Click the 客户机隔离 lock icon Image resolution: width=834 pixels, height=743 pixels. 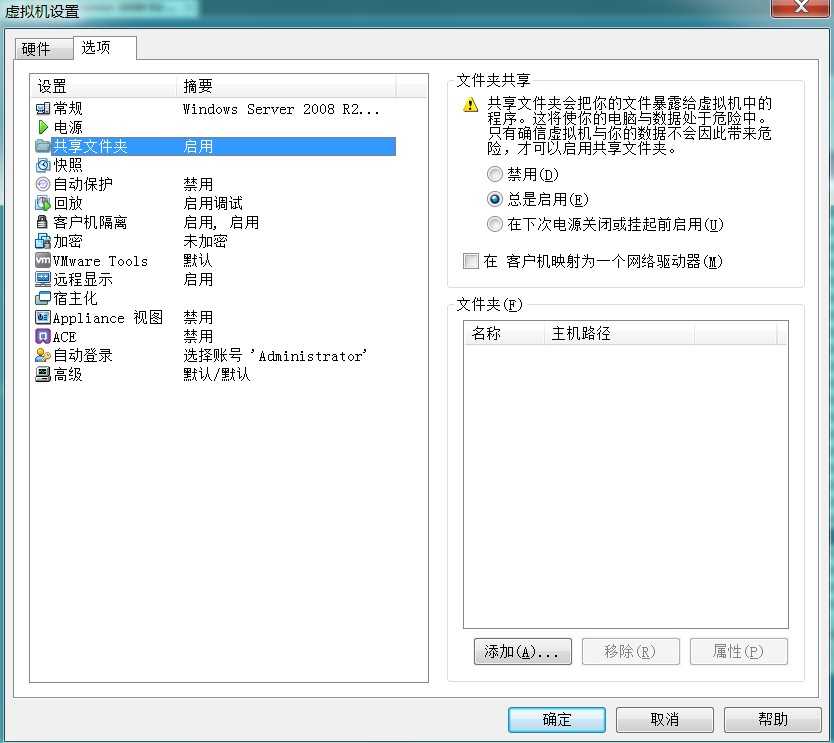43,222
